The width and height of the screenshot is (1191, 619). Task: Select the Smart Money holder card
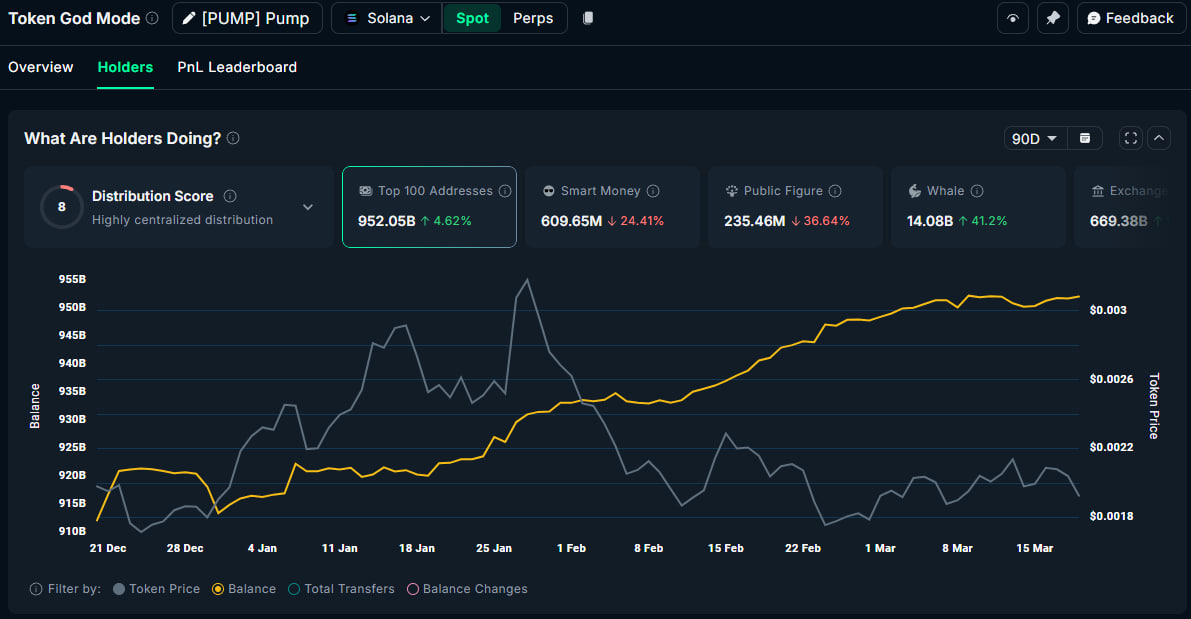(x=612, y=206)
